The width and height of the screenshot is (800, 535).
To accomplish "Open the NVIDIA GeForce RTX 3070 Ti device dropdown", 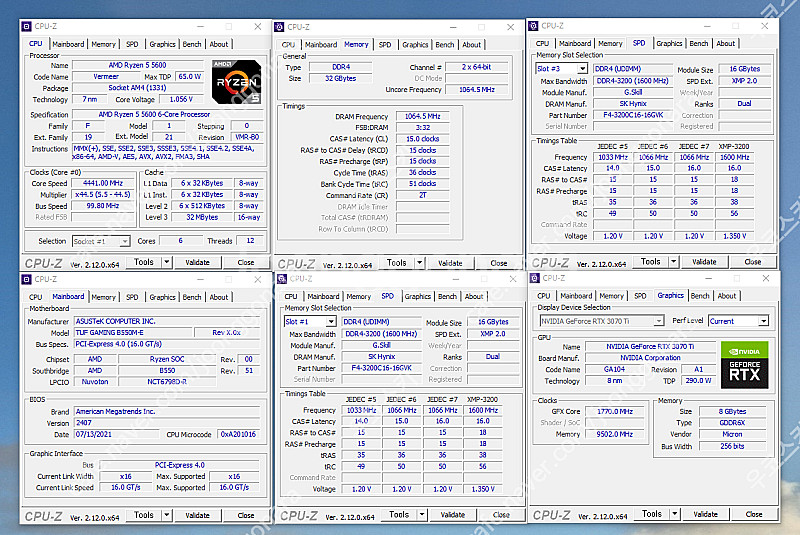I will point(602,321).
